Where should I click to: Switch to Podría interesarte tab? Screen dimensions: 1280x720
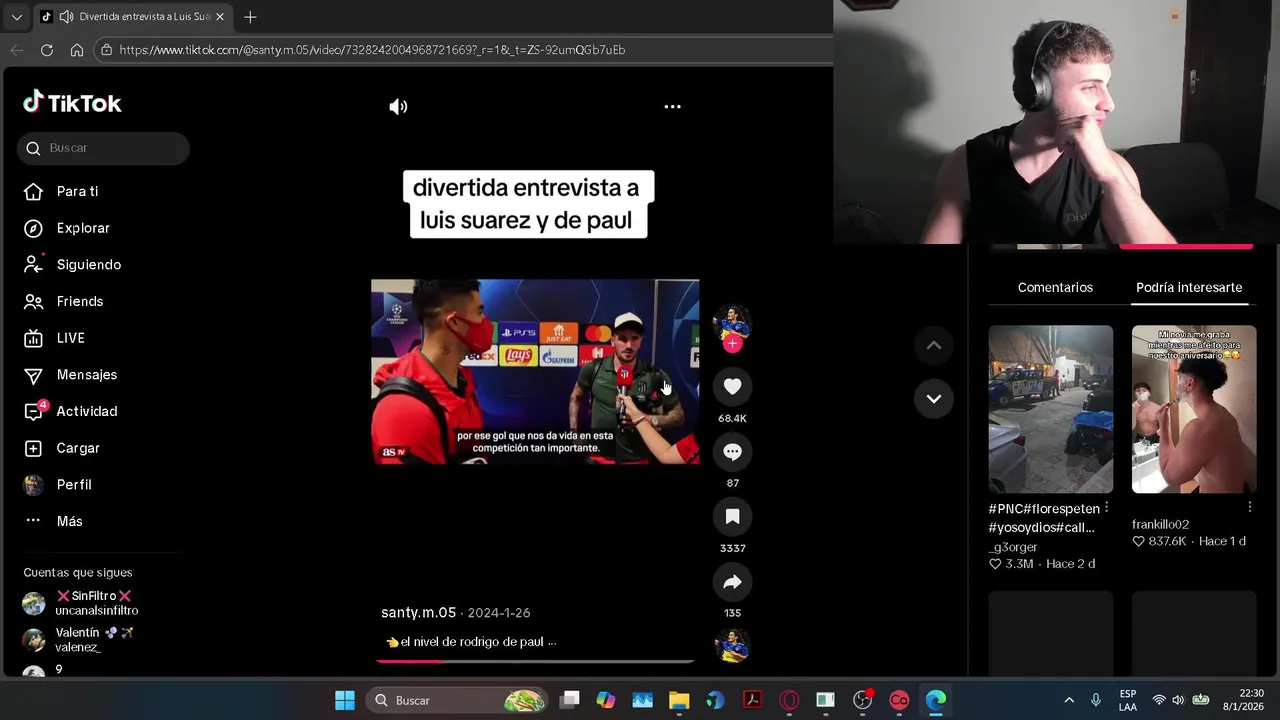click(x=1189, y=287)
